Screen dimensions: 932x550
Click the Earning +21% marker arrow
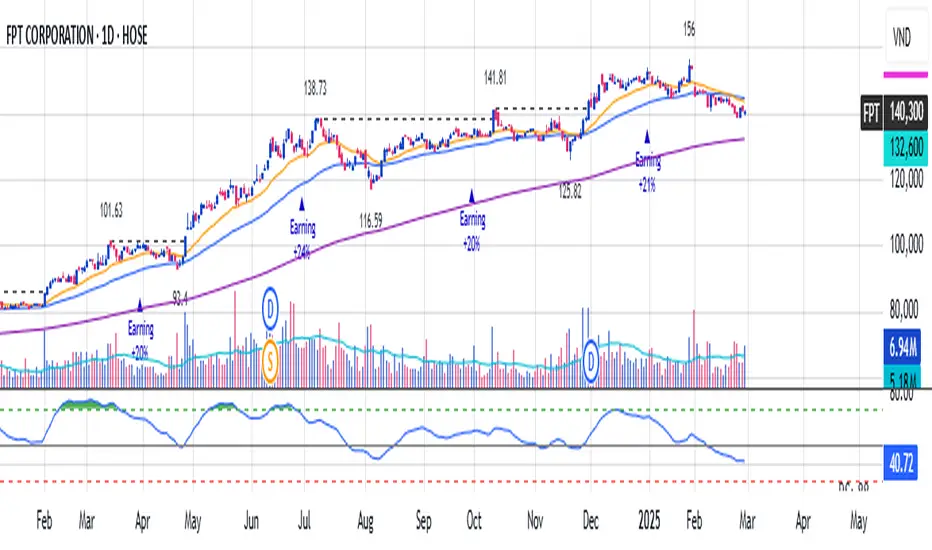(x=647, y=137)
